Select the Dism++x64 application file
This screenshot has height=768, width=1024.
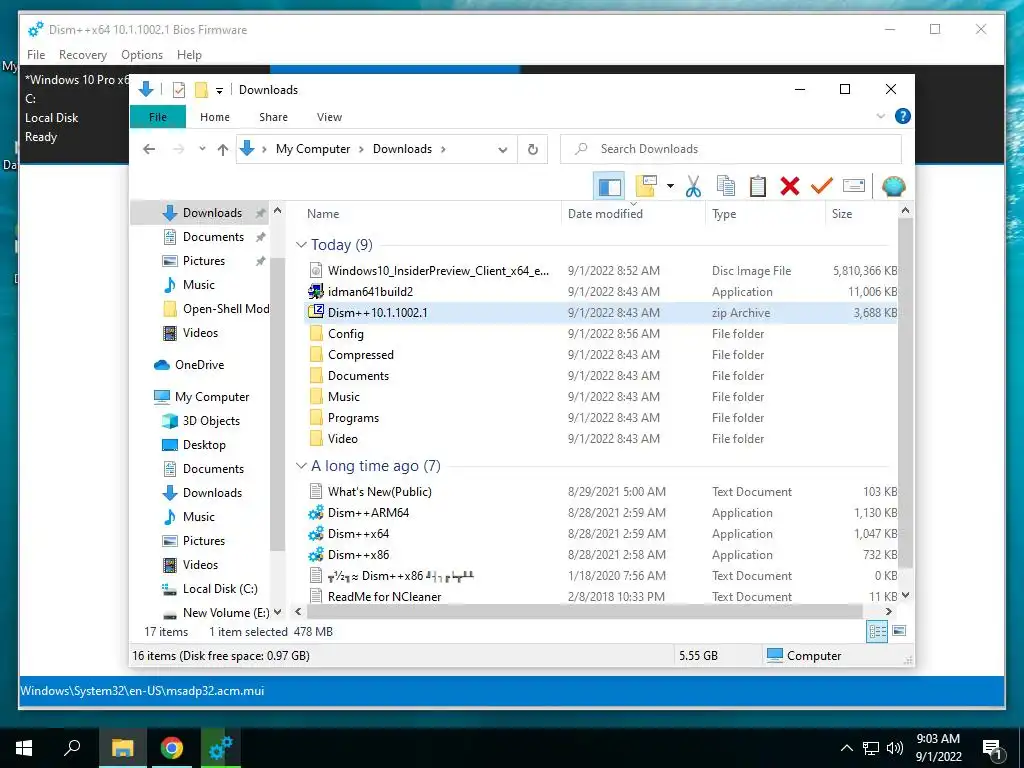pyautogui.click(x=358, y=534)
